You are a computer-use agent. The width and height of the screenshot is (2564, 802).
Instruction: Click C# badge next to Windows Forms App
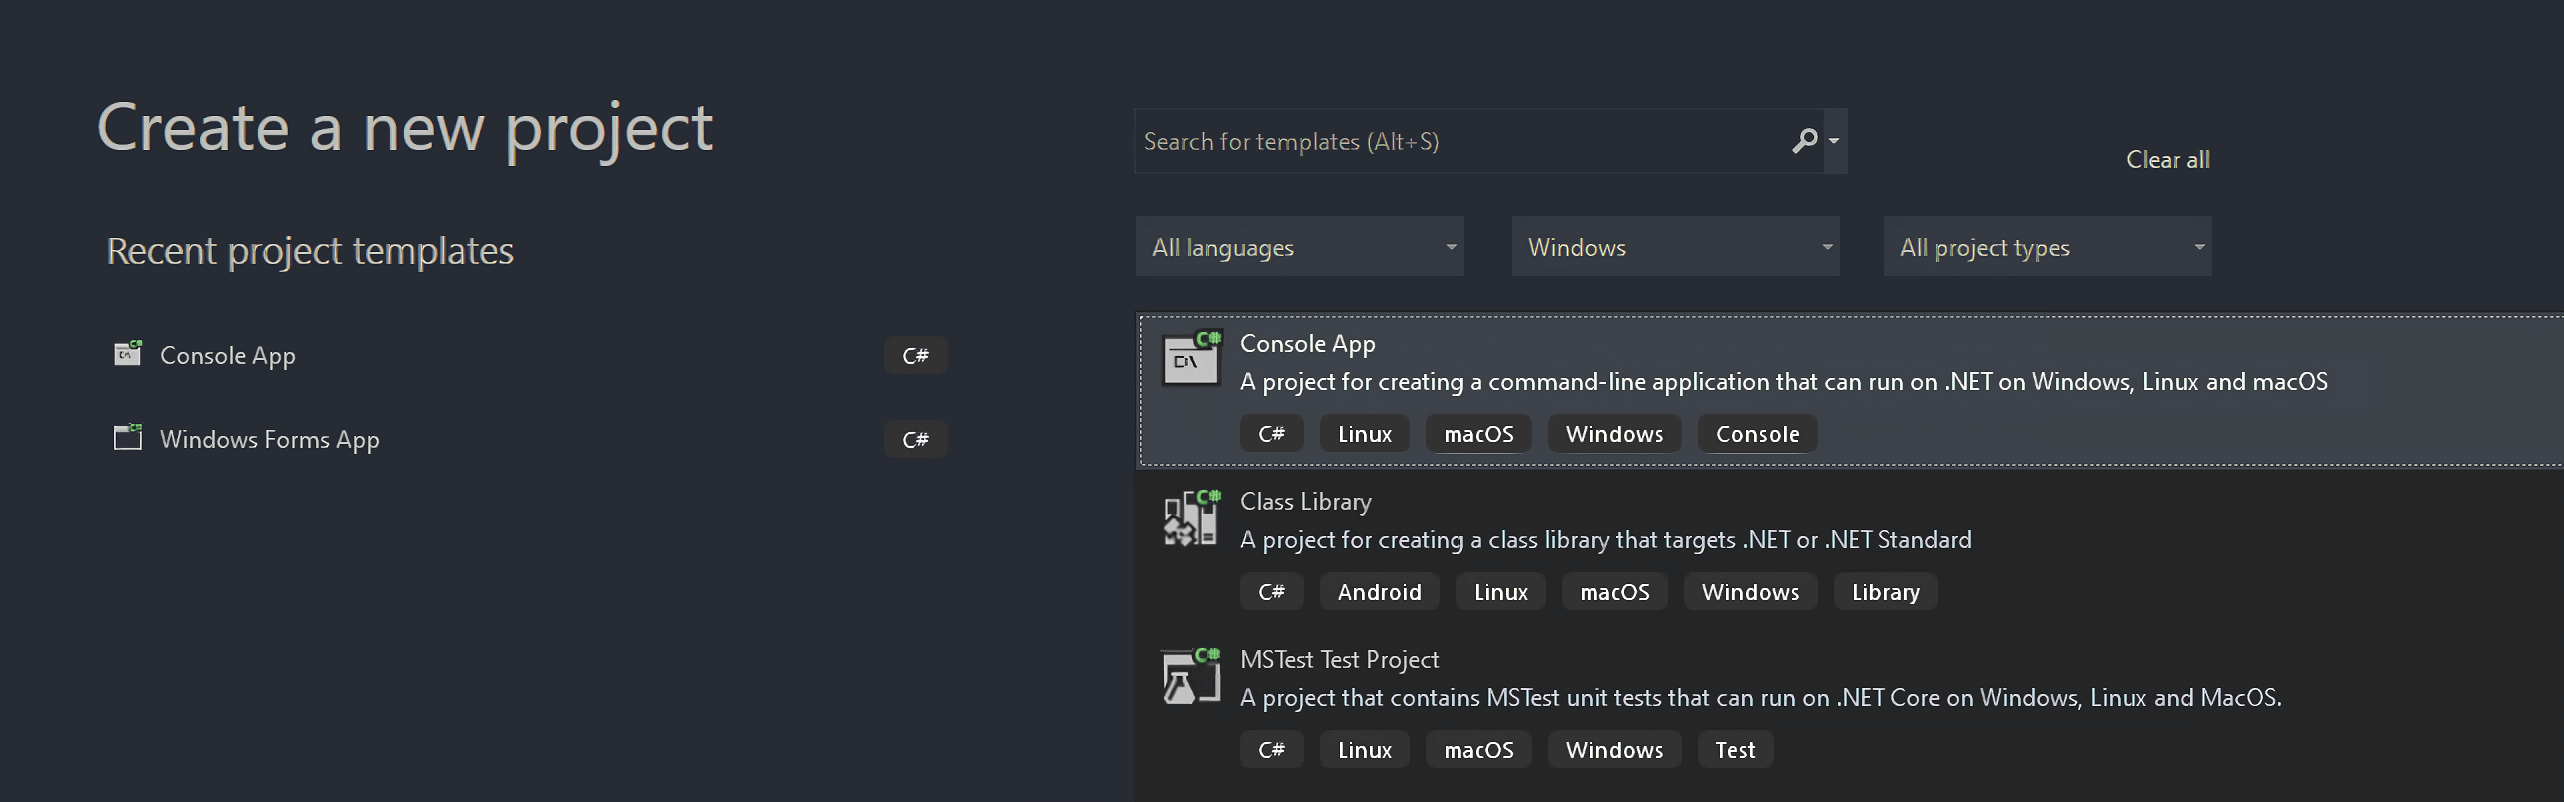point(915,439)
